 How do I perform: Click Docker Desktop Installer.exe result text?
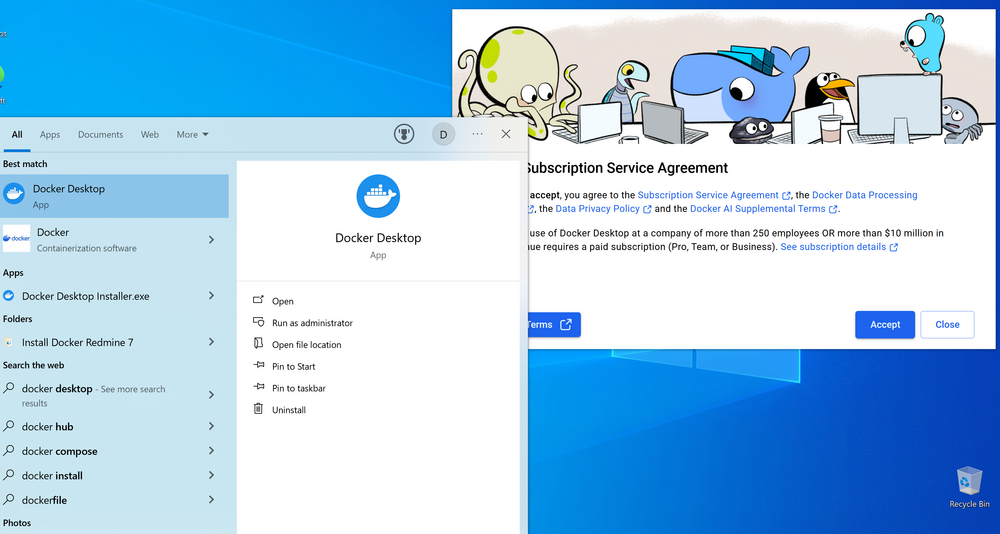[85, 296]
